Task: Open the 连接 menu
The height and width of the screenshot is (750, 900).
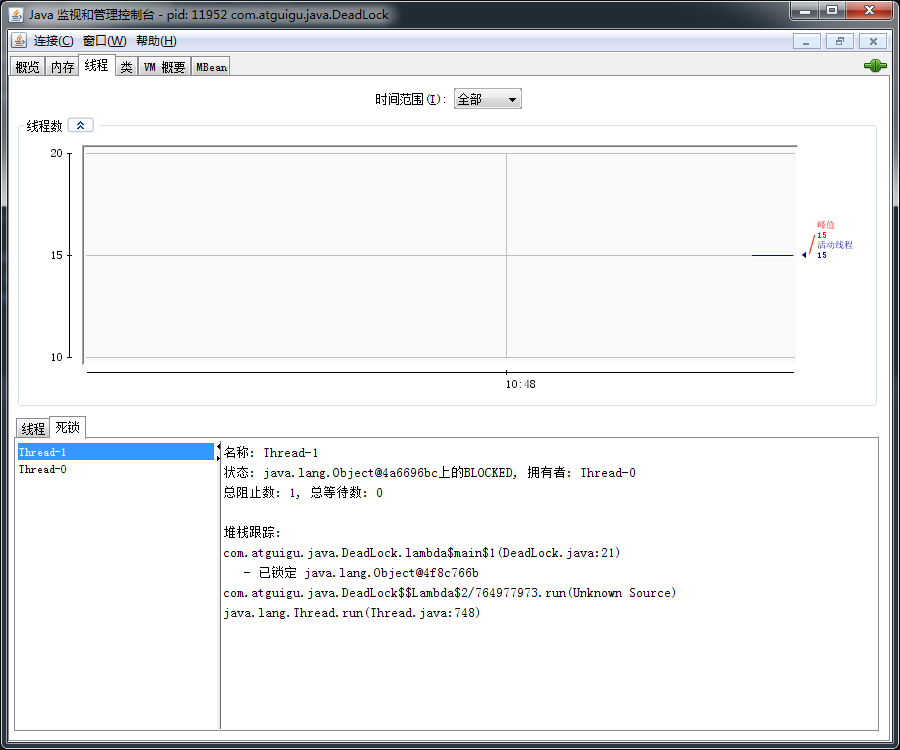Action: point(53,41)
